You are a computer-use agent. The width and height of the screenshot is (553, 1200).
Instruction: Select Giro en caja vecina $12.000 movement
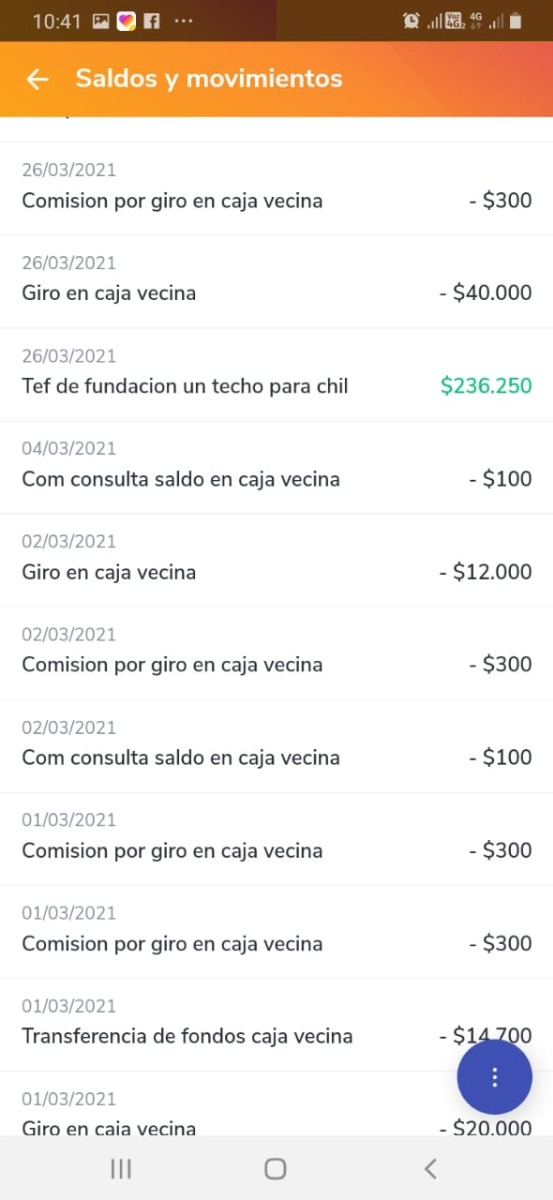pyautogui.click(x=276, y=560)
